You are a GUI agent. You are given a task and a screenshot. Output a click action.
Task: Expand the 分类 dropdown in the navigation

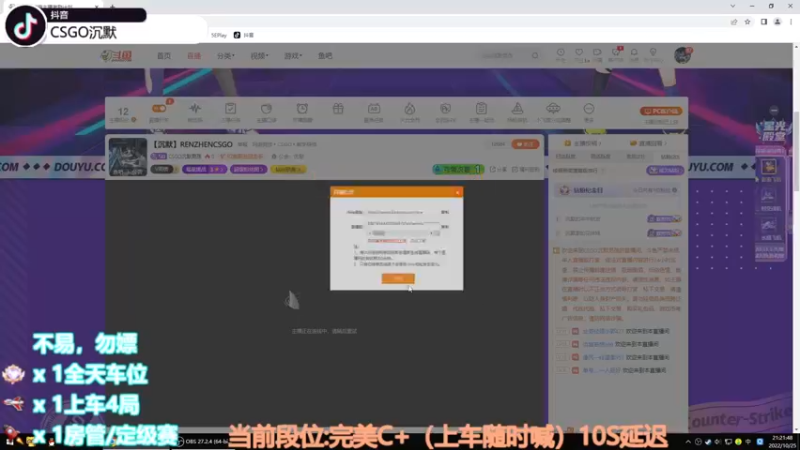click(225, 56)
